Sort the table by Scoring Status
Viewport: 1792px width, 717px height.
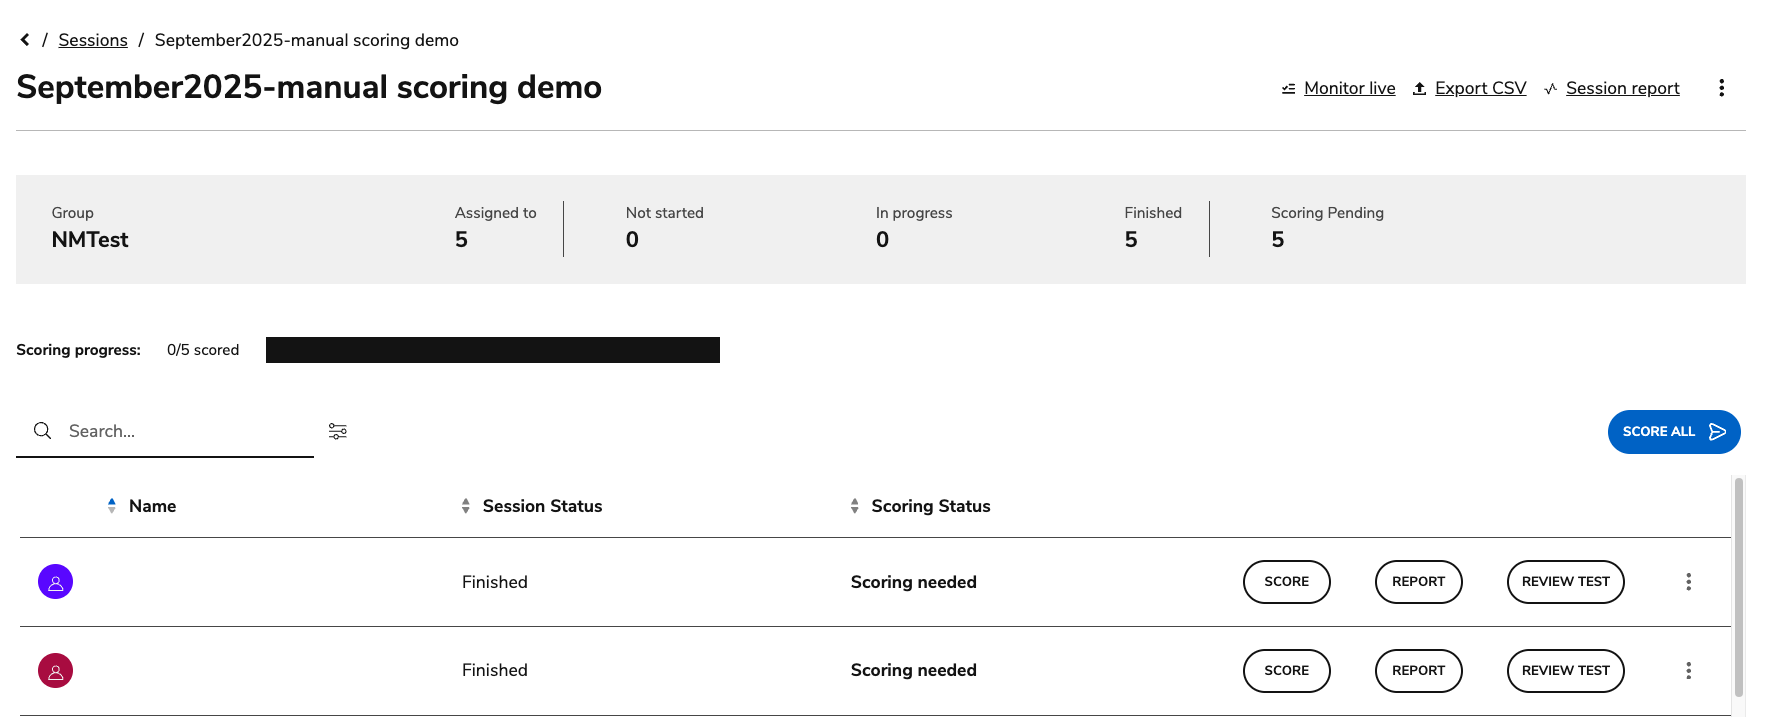click(855, 505)
